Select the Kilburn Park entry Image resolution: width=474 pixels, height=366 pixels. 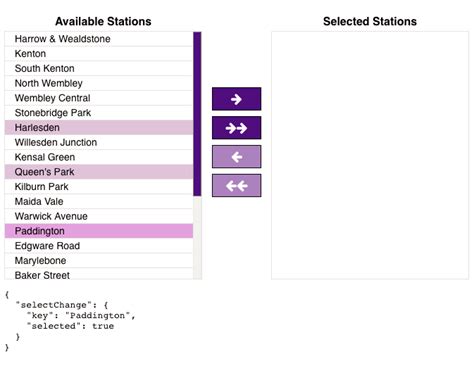tap(99, 187)
